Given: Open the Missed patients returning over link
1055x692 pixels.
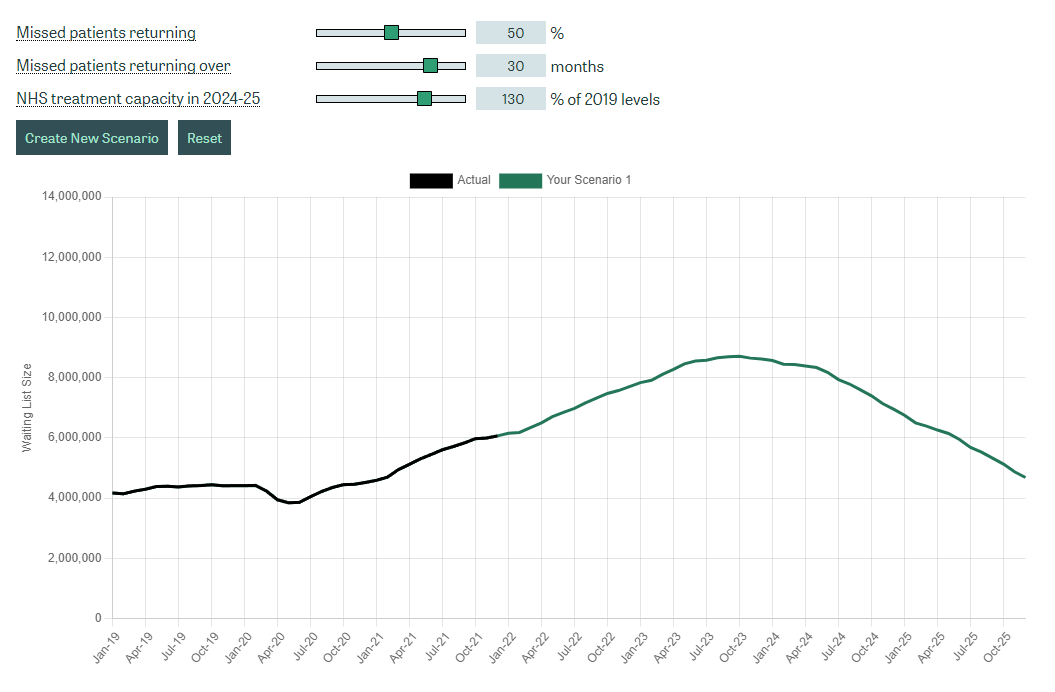Looking at the screenshot, I should (123, 66).
